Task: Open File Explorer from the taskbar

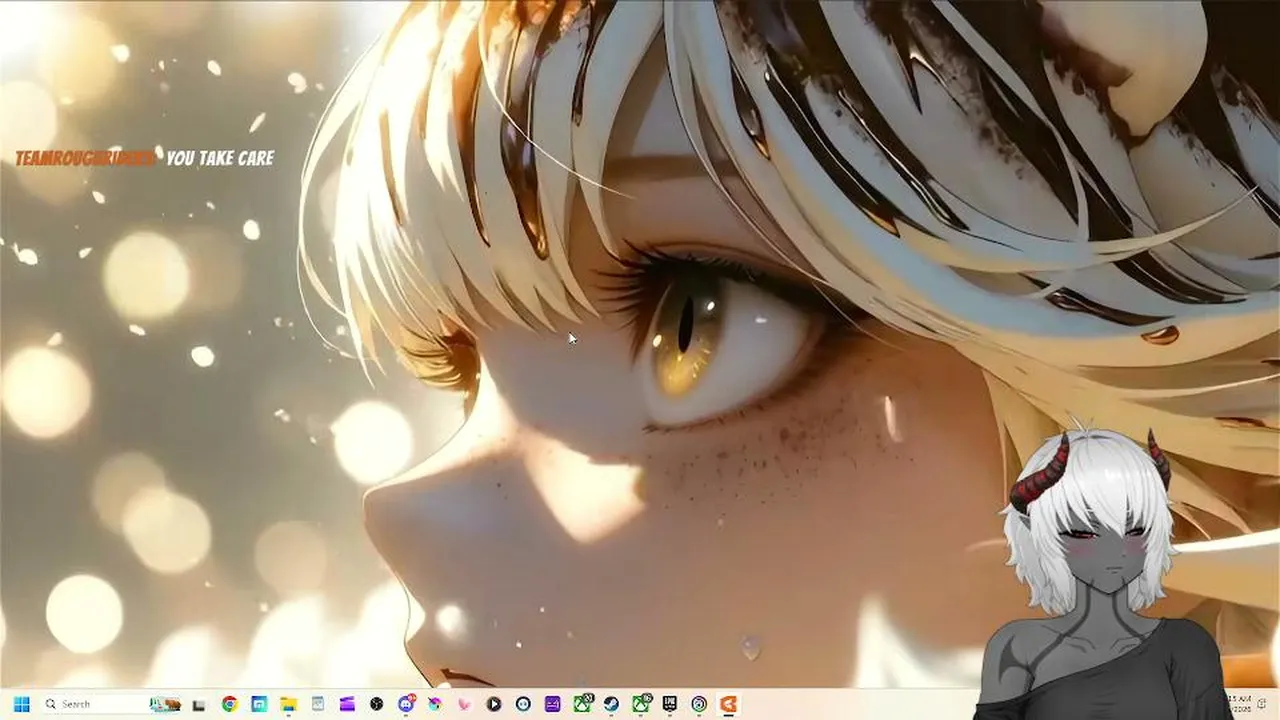Action: pyautogui.click(x=288, y=704)
